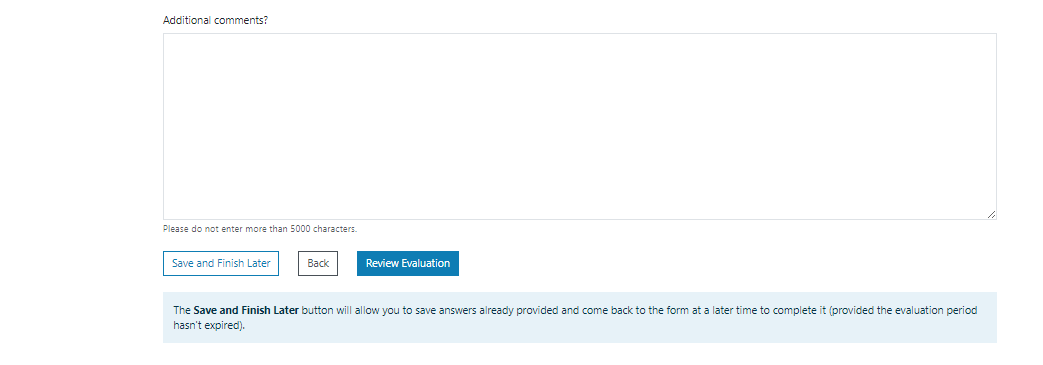The image size is (1043, 365).
Task: Proceed to review the evaluation
Action: click(x=408, y=263)
